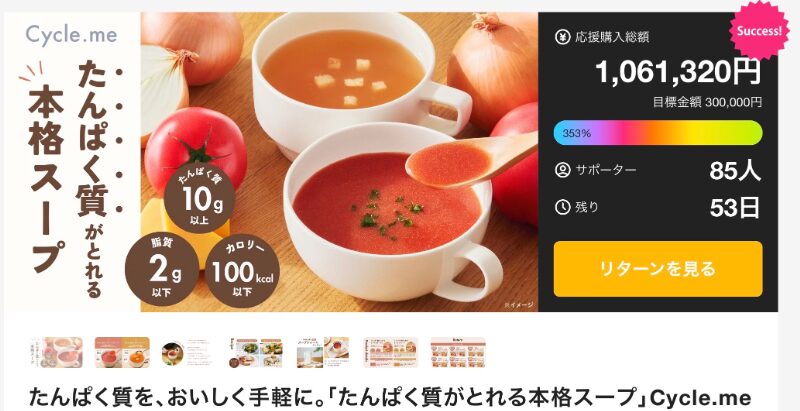800x411 pixels.
Task: Click the yen icon beside 応援購入総額
Action: click(x=562, y=37)
